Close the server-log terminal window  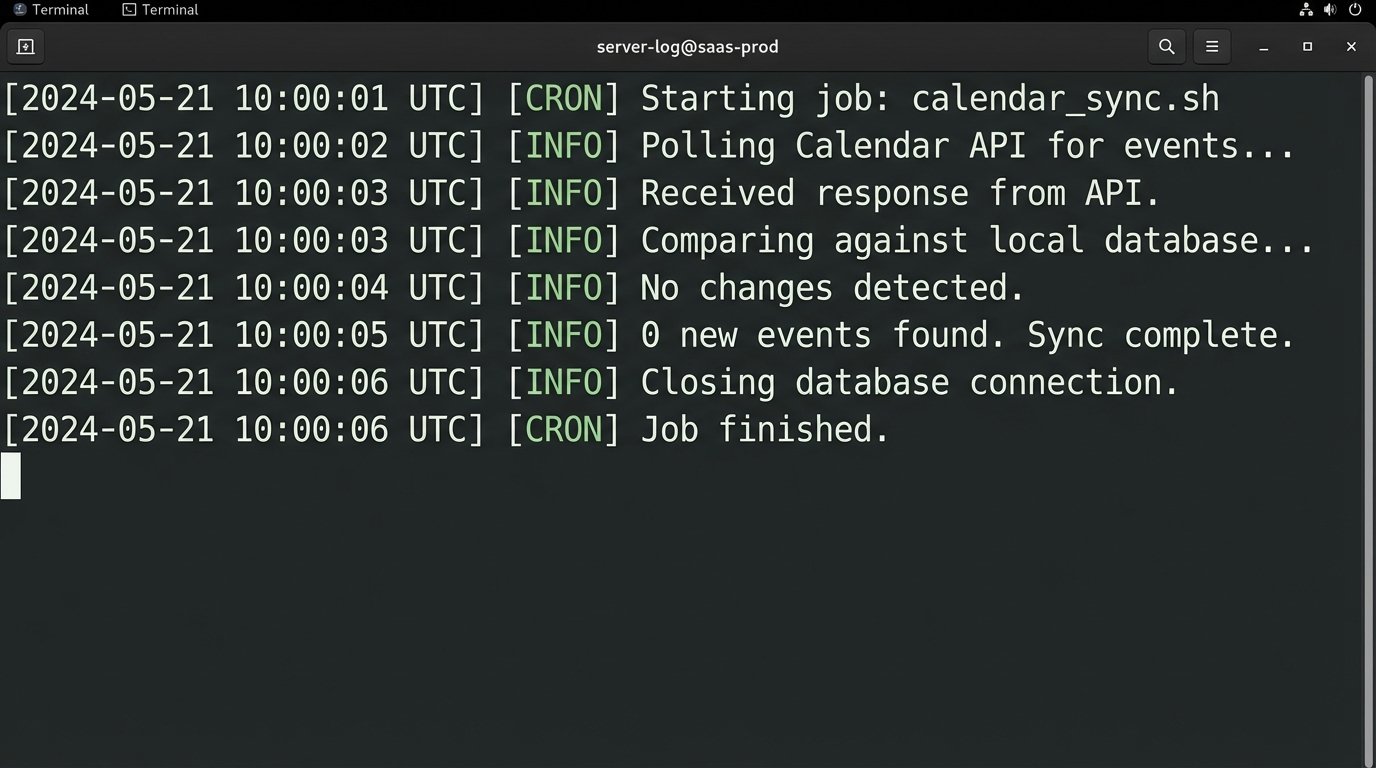[x=1351, y=46]
